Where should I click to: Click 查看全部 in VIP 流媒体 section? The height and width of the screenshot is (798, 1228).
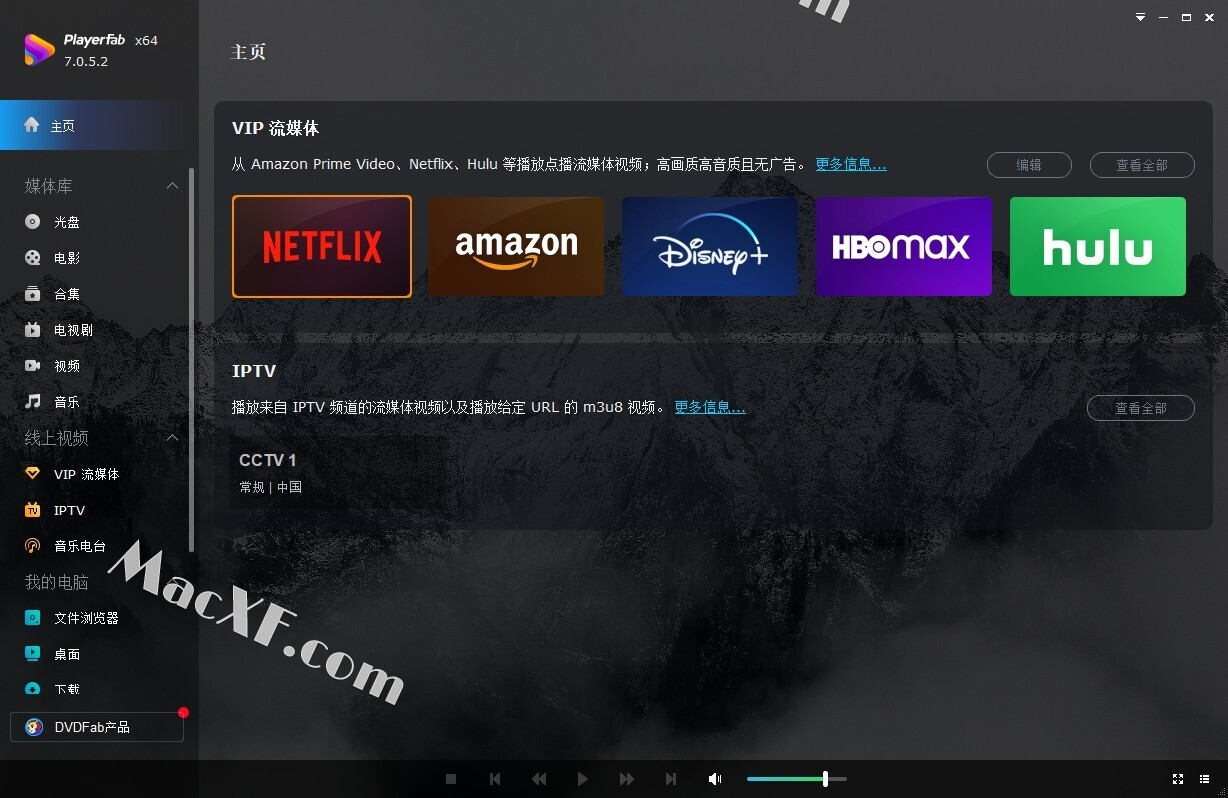point(1142,165)
